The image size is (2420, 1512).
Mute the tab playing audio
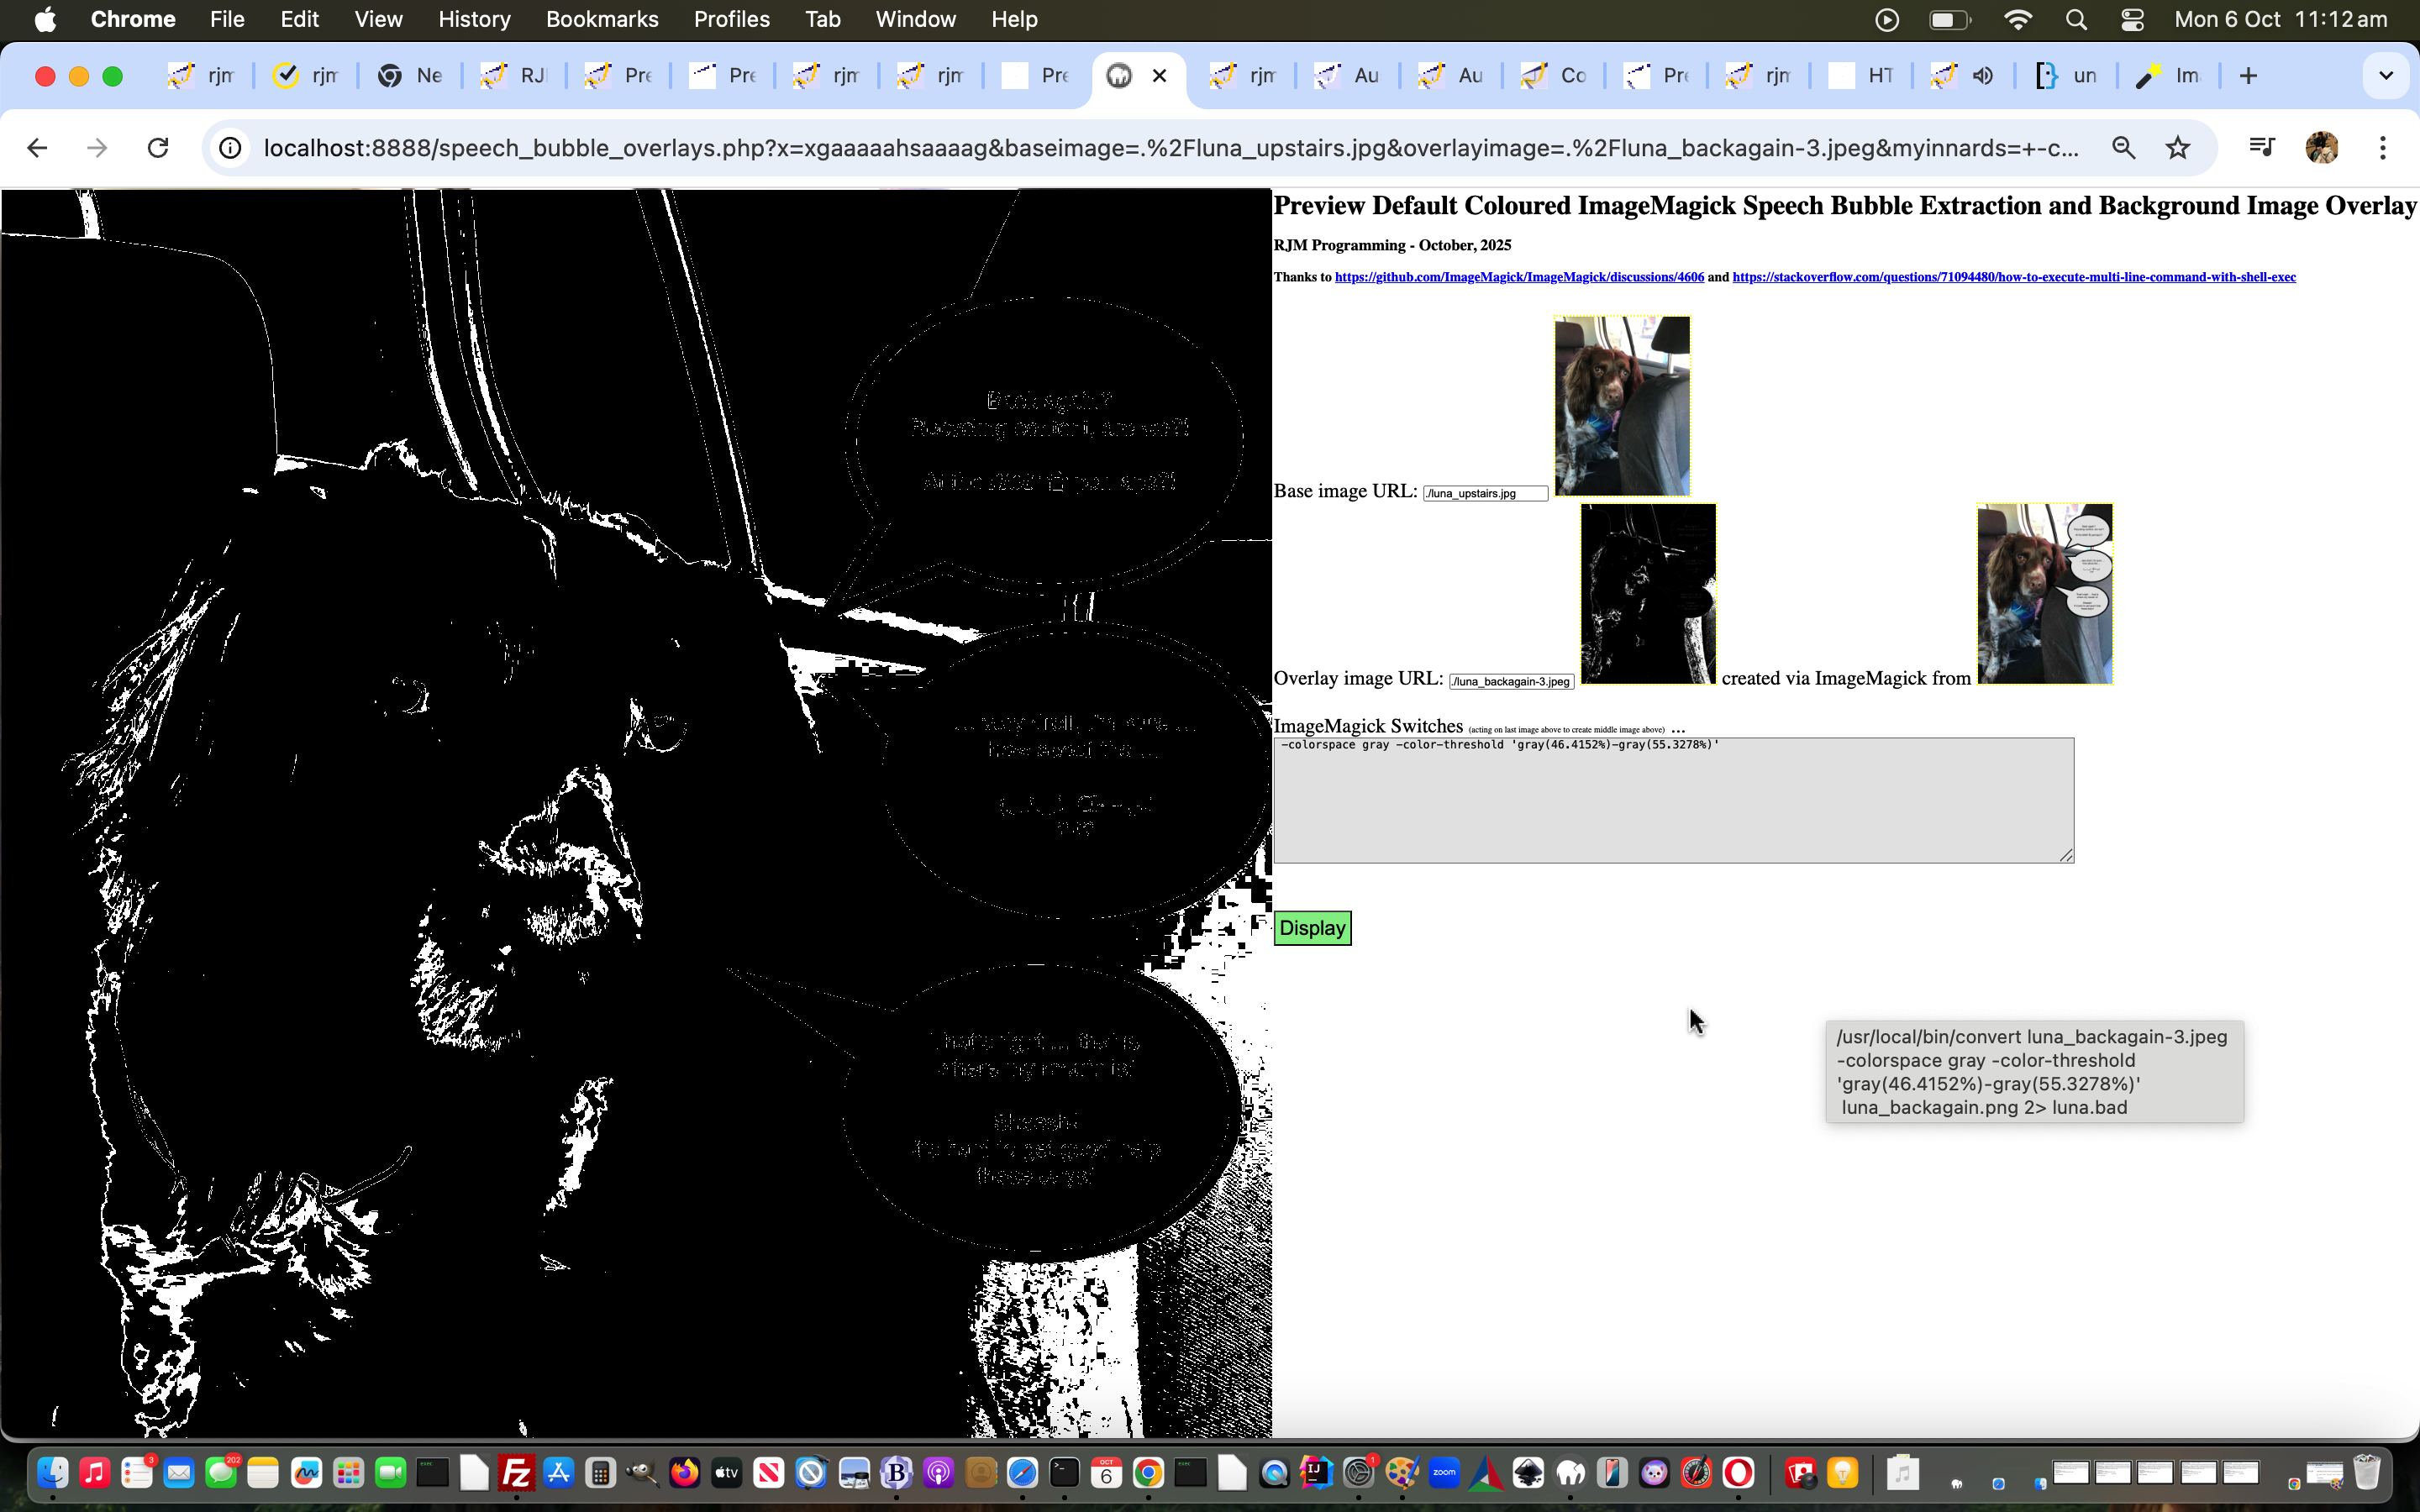tap(1983, 76)
